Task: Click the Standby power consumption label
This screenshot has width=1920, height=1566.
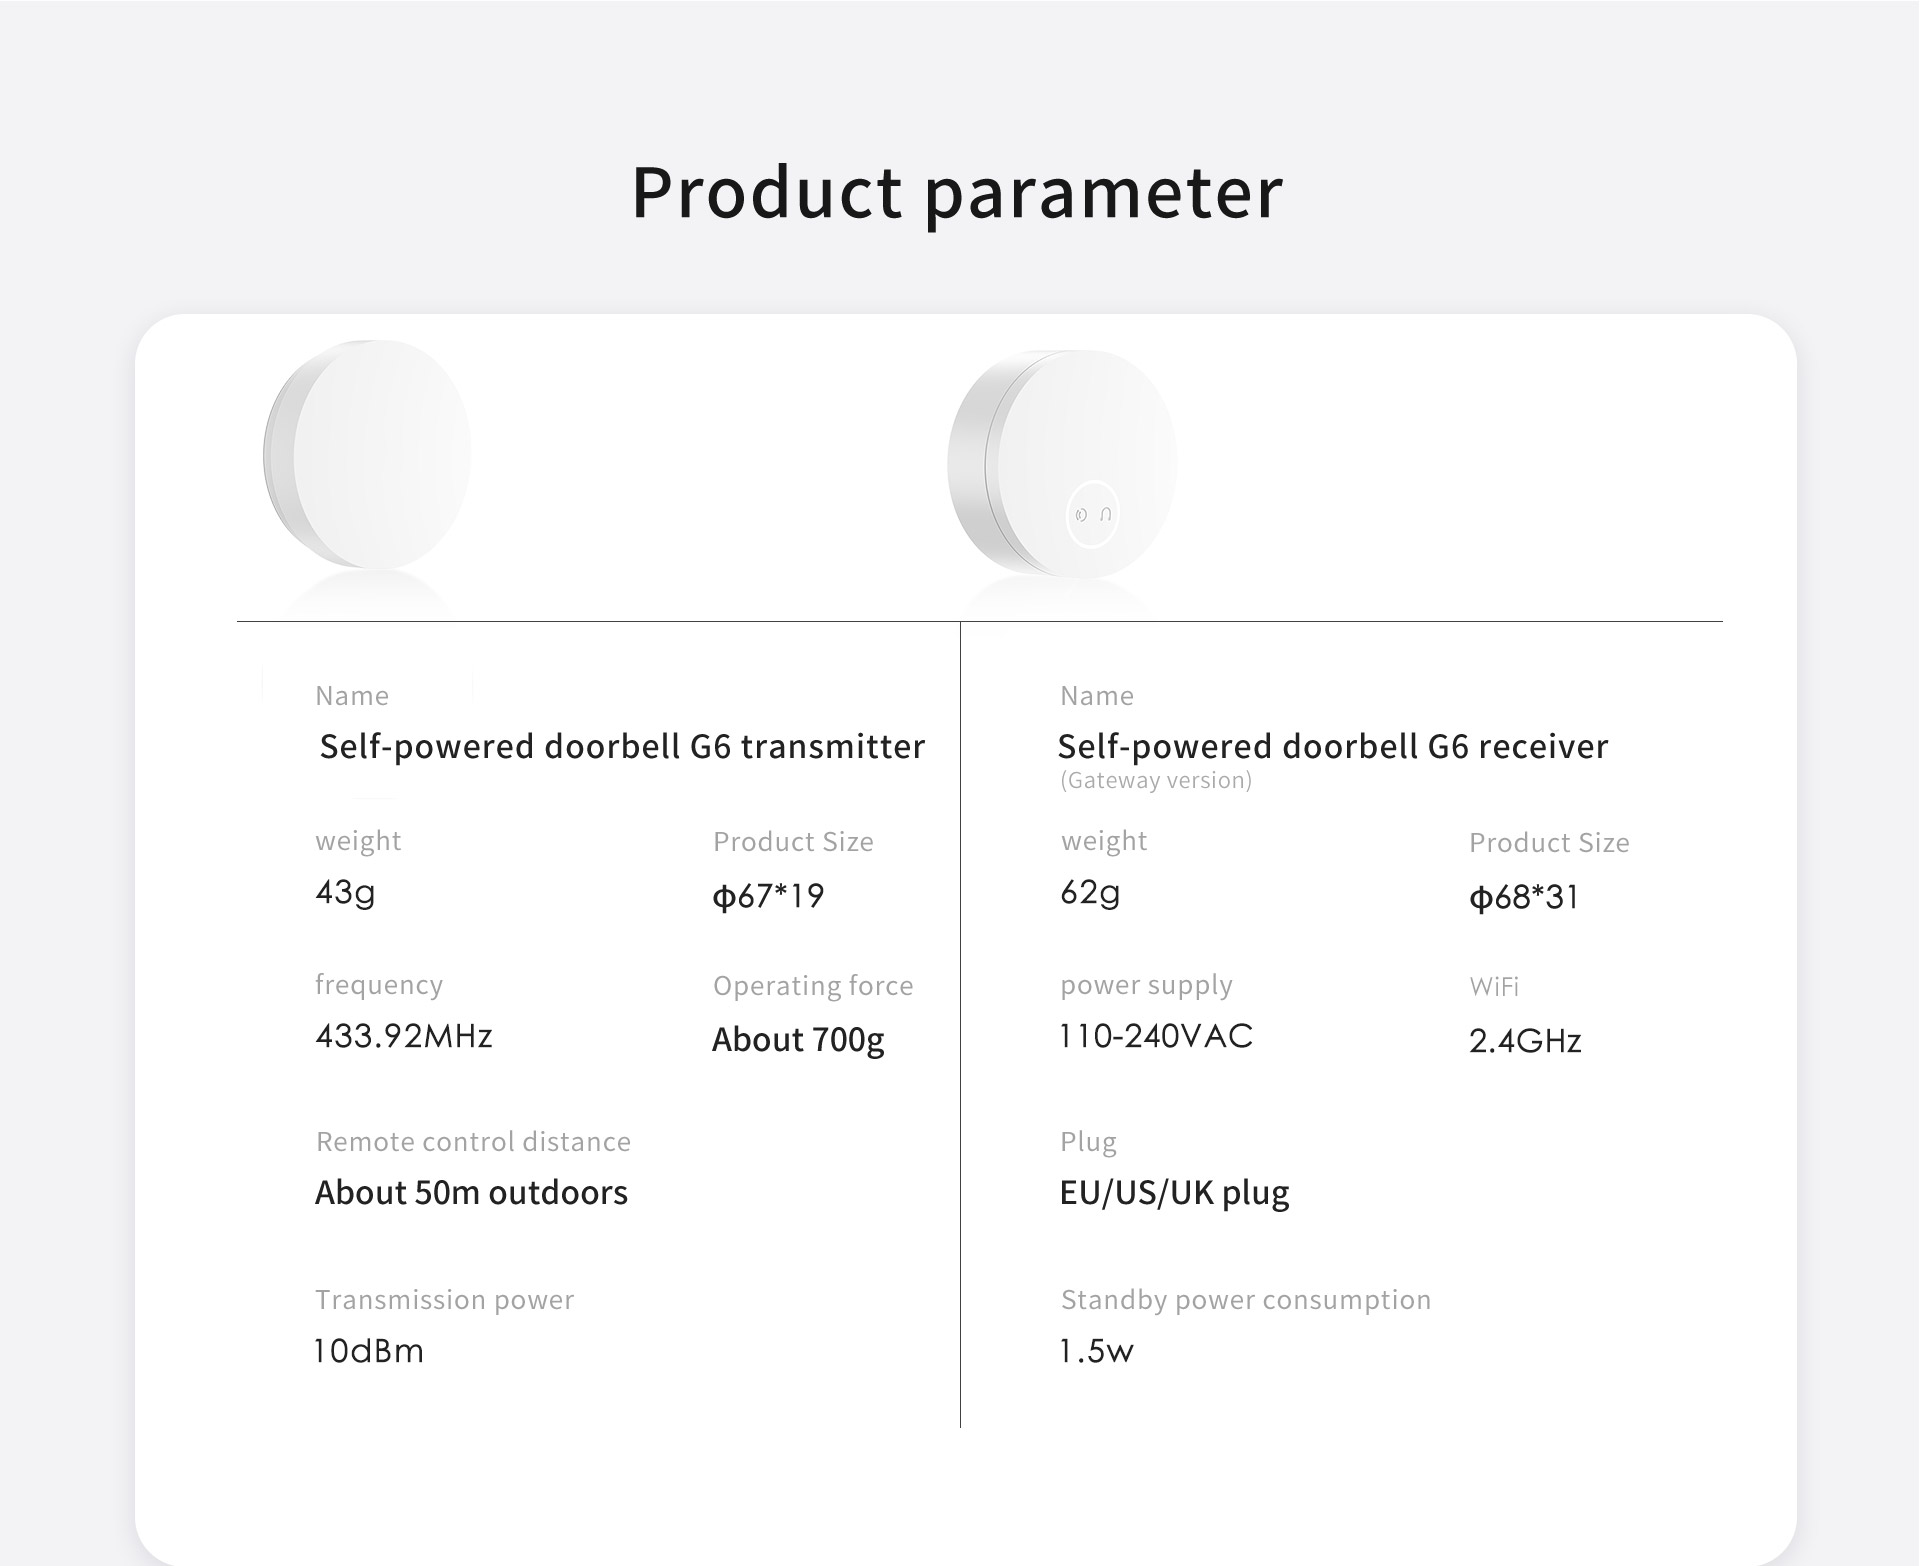Action: coord(1246,1300)
